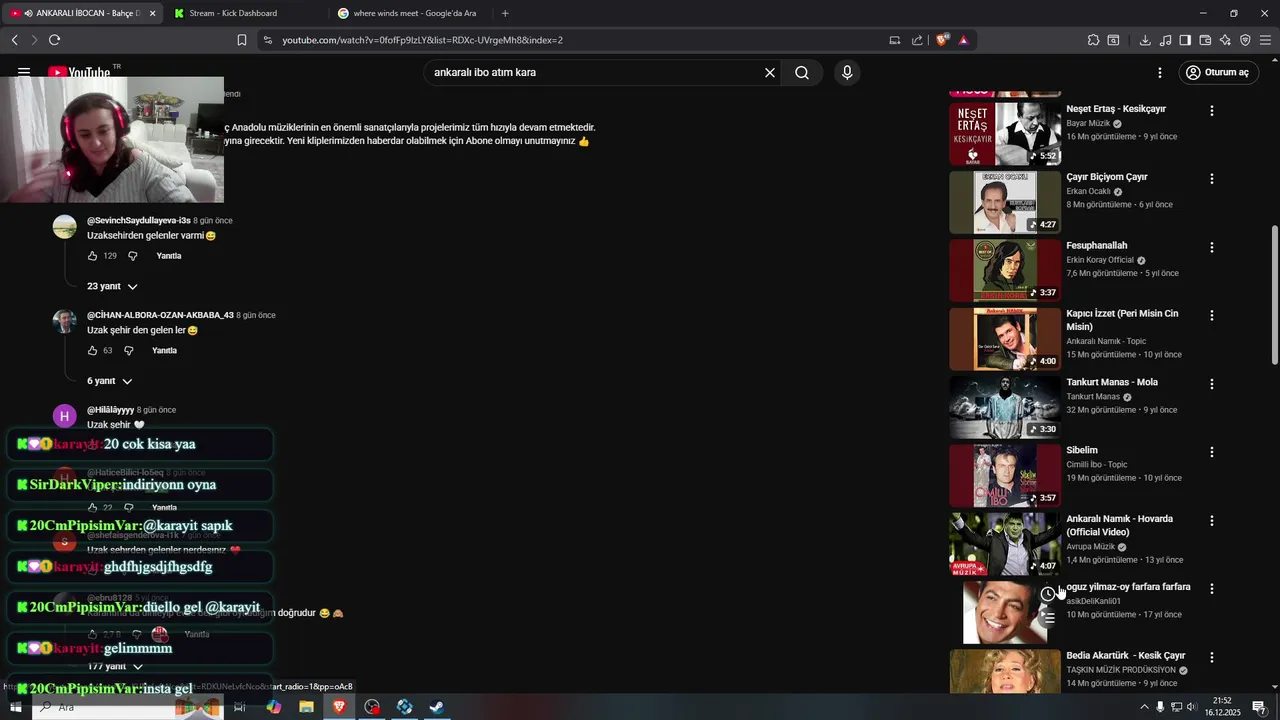The height and width of the screenshot is (720, 1280).
Task: Open the Neşet Ertaş - Kesikçayır video thumbnail
Action: coord(1005,134)
